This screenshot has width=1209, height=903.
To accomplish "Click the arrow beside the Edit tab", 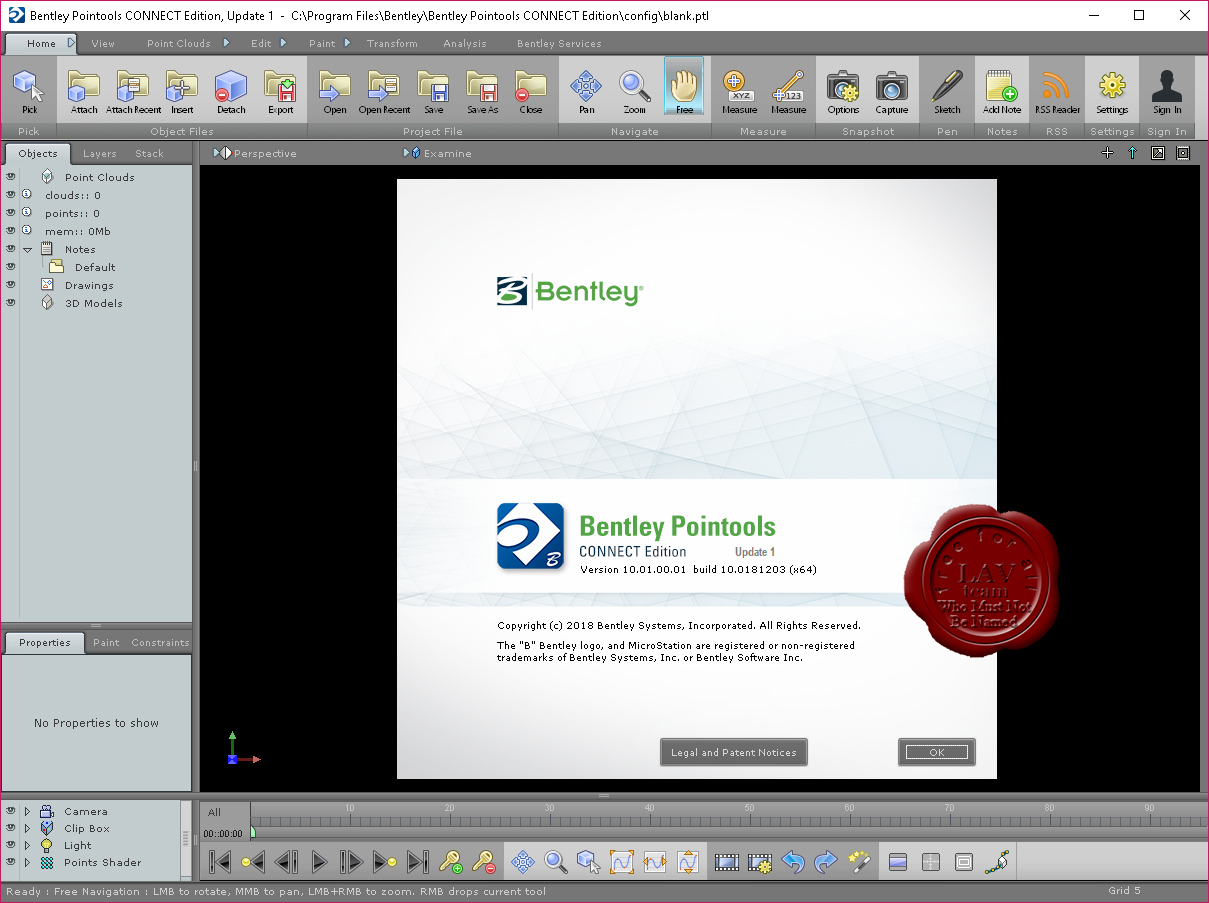I will point(284,43).
